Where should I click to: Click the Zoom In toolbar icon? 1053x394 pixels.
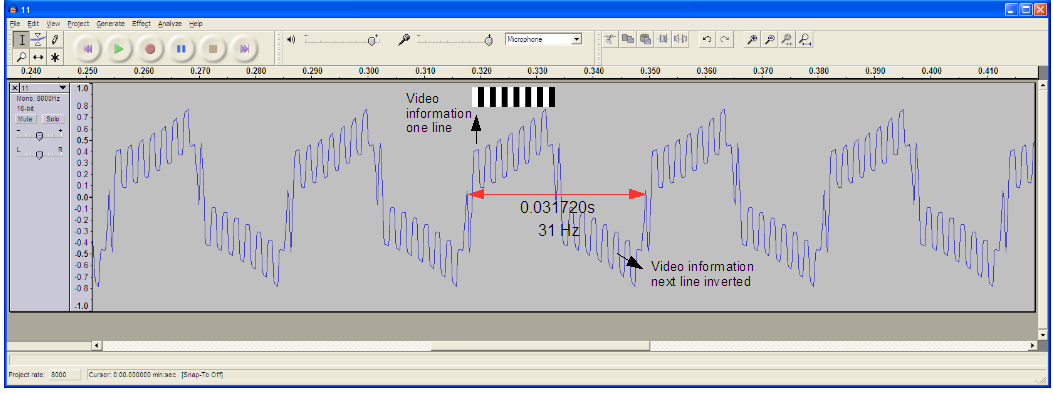click(752, 40)
